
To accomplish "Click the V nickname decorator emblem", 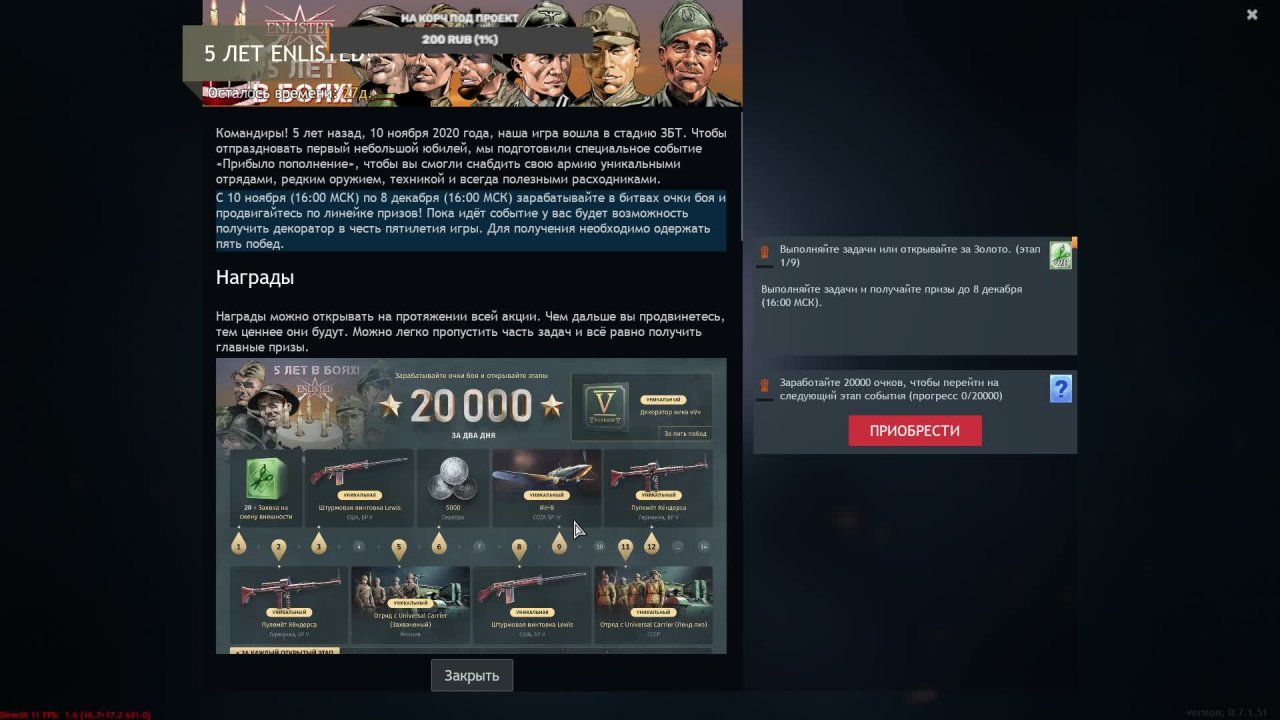I will coord(605,408).
